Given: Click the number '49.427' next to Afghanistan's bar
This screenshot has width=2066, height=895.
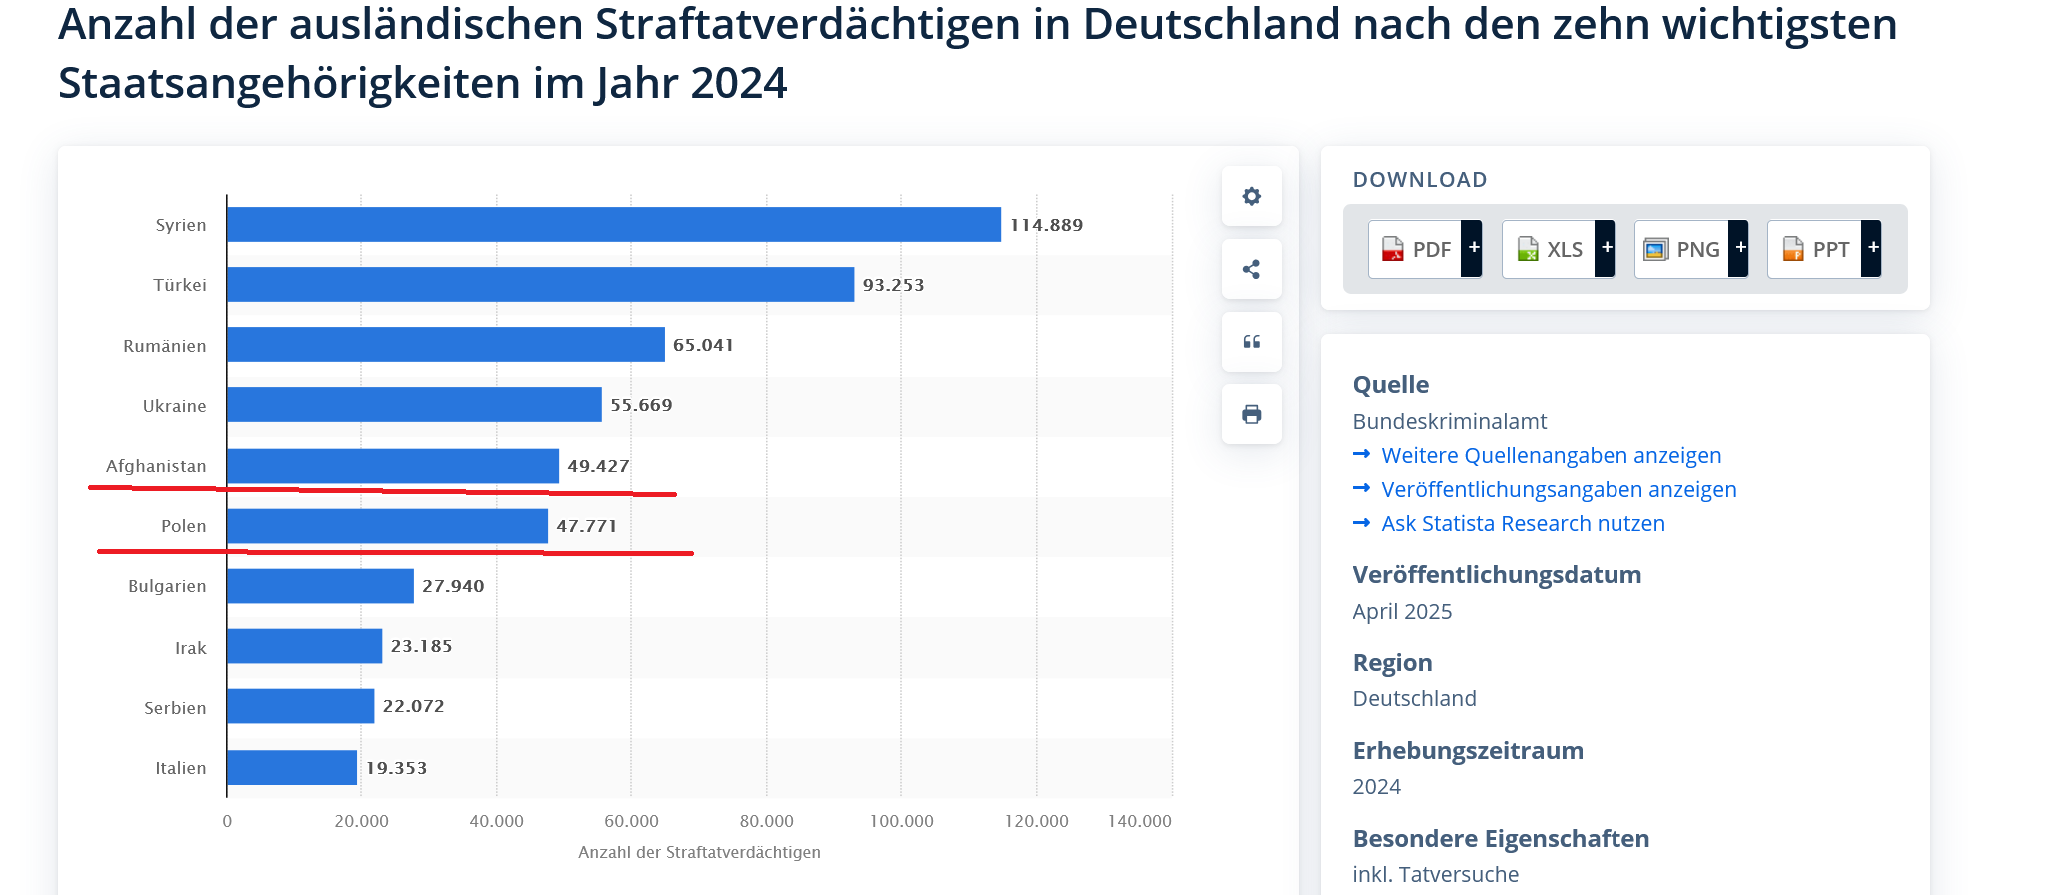Looking at the screenshot, I should [x=598, y=466].
